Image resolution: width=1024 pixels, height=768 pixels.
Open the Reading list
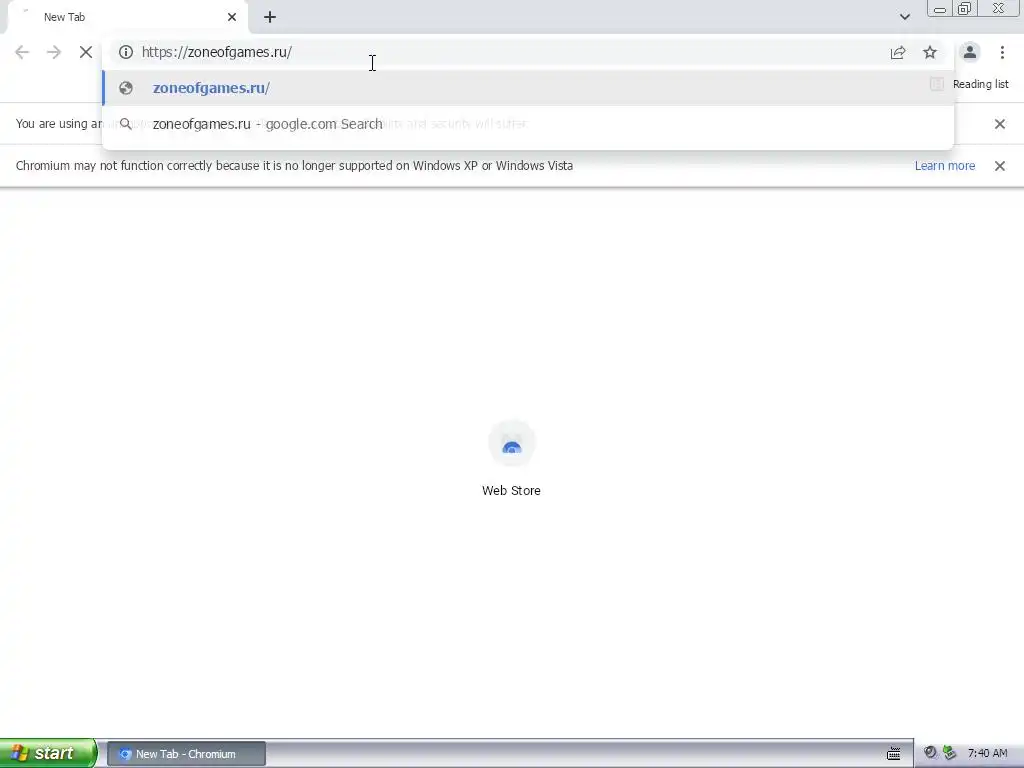tap(969, 84)
